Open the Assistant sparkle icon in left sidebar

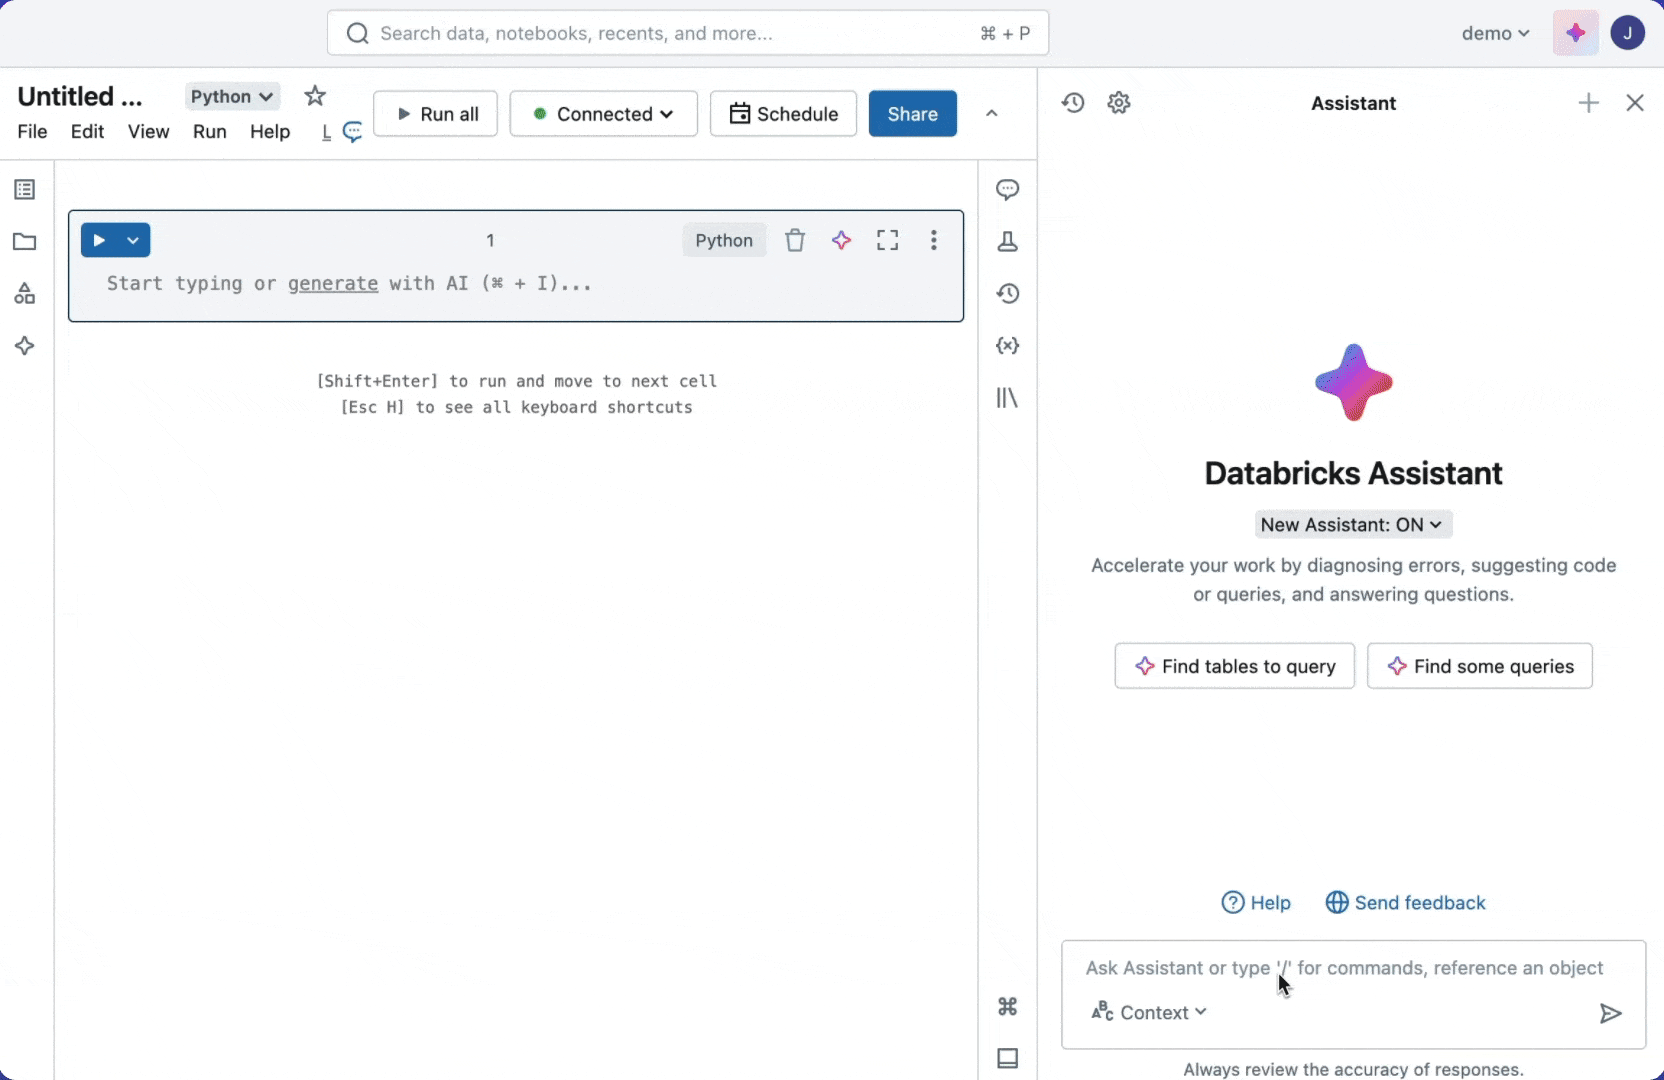[25, 346]
